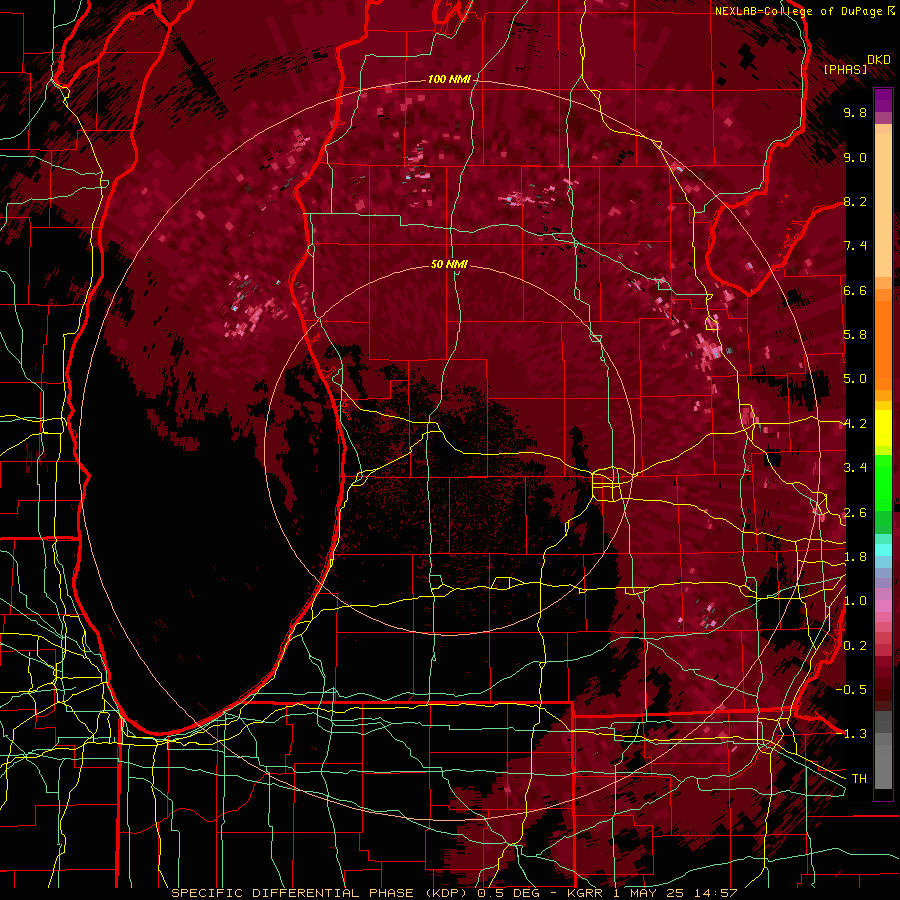The image size is (900, 900).
Task: Click the 9.0 value on the color scale
Action: (x=855, y=157)
